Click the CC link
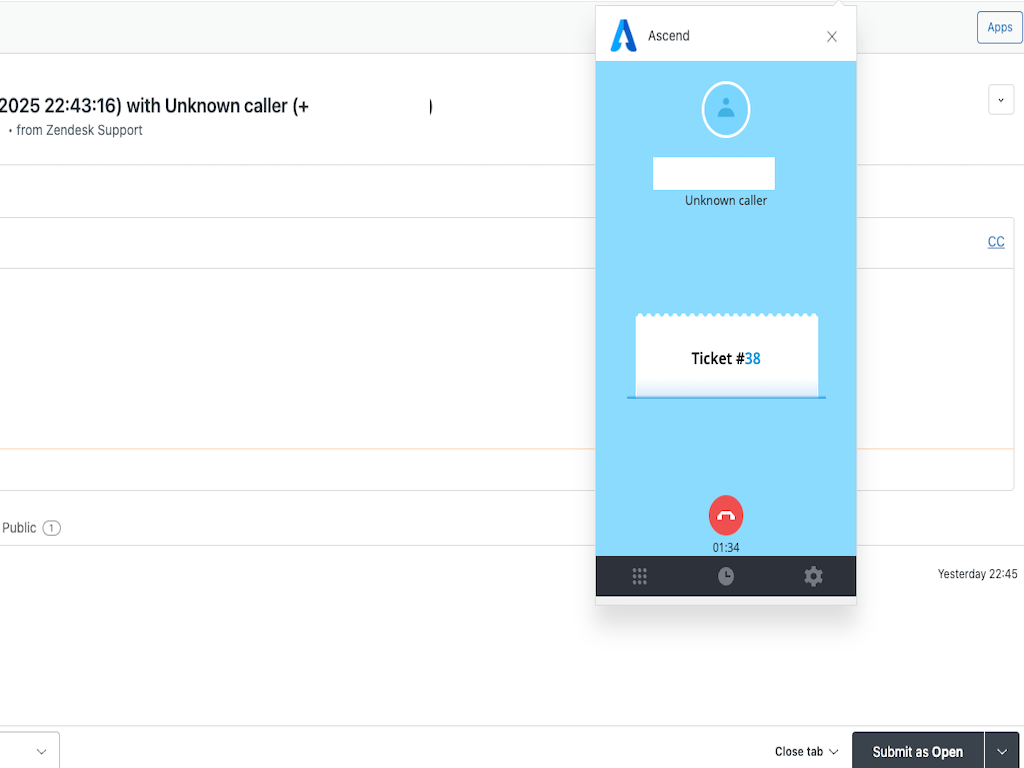The image size is (1024, 768). (x=995, y=242)
